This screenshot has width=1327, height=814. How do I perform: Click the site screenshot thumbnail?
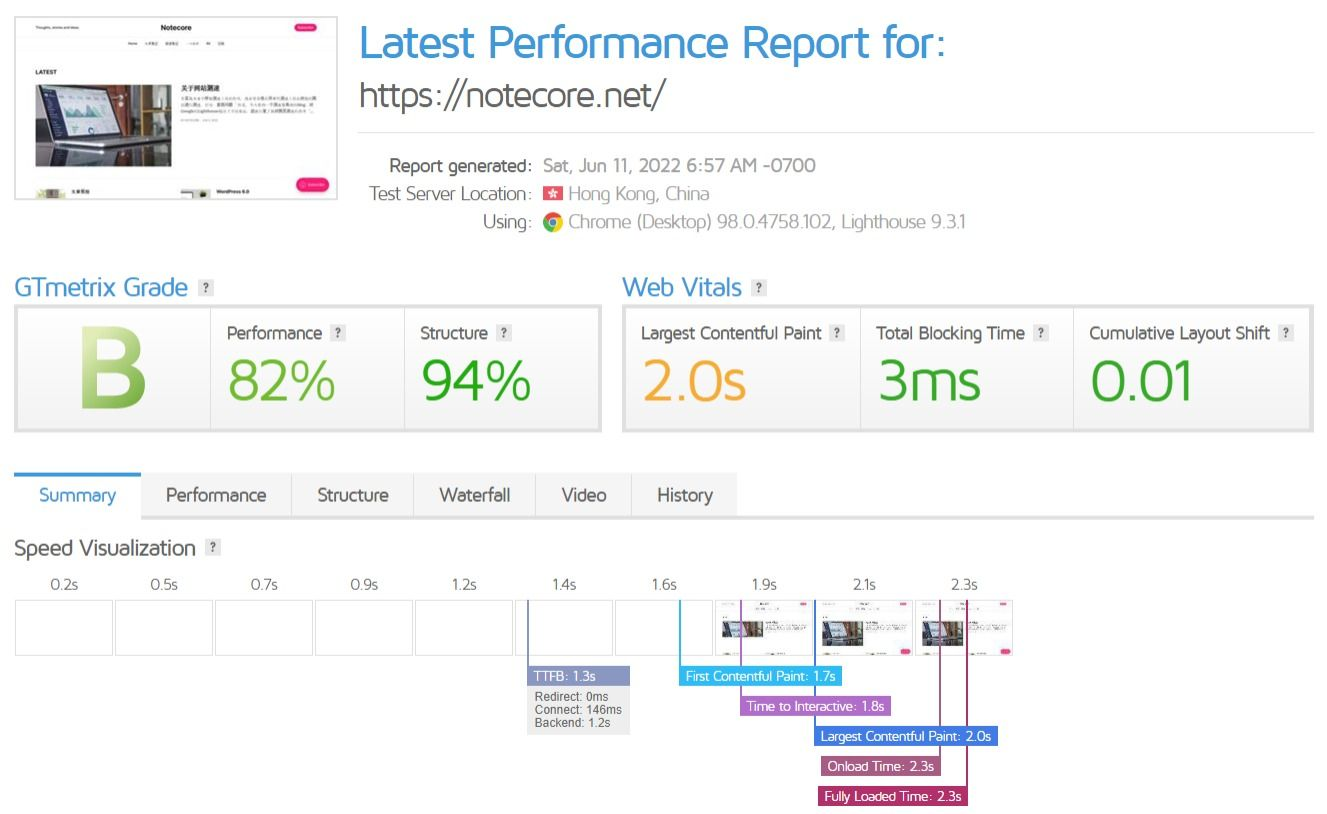(176, 107)
